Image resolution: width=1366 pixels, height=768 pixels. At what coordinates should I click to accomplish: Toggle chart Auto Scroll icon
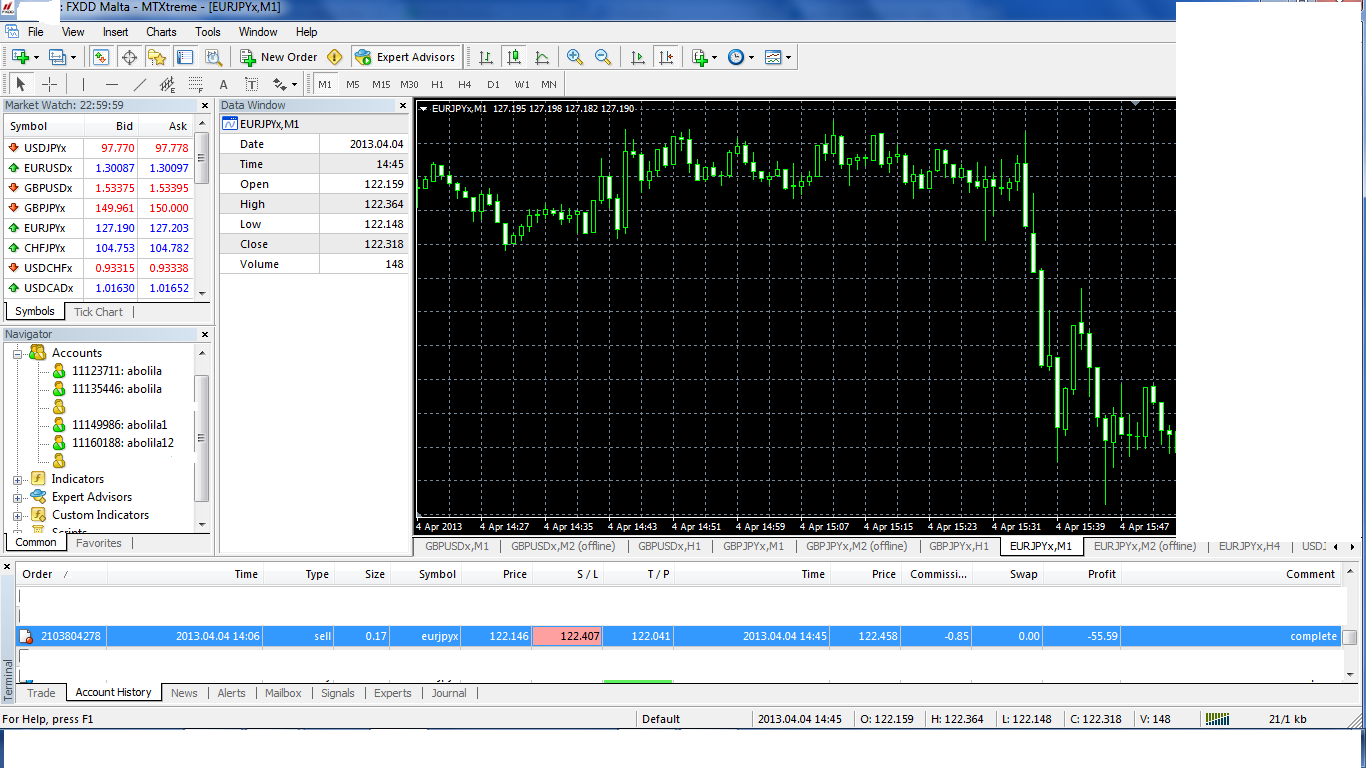[638, 57]
